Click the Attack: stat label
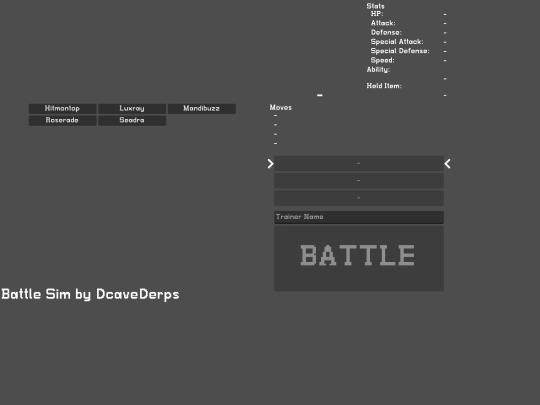 (383, 23)
